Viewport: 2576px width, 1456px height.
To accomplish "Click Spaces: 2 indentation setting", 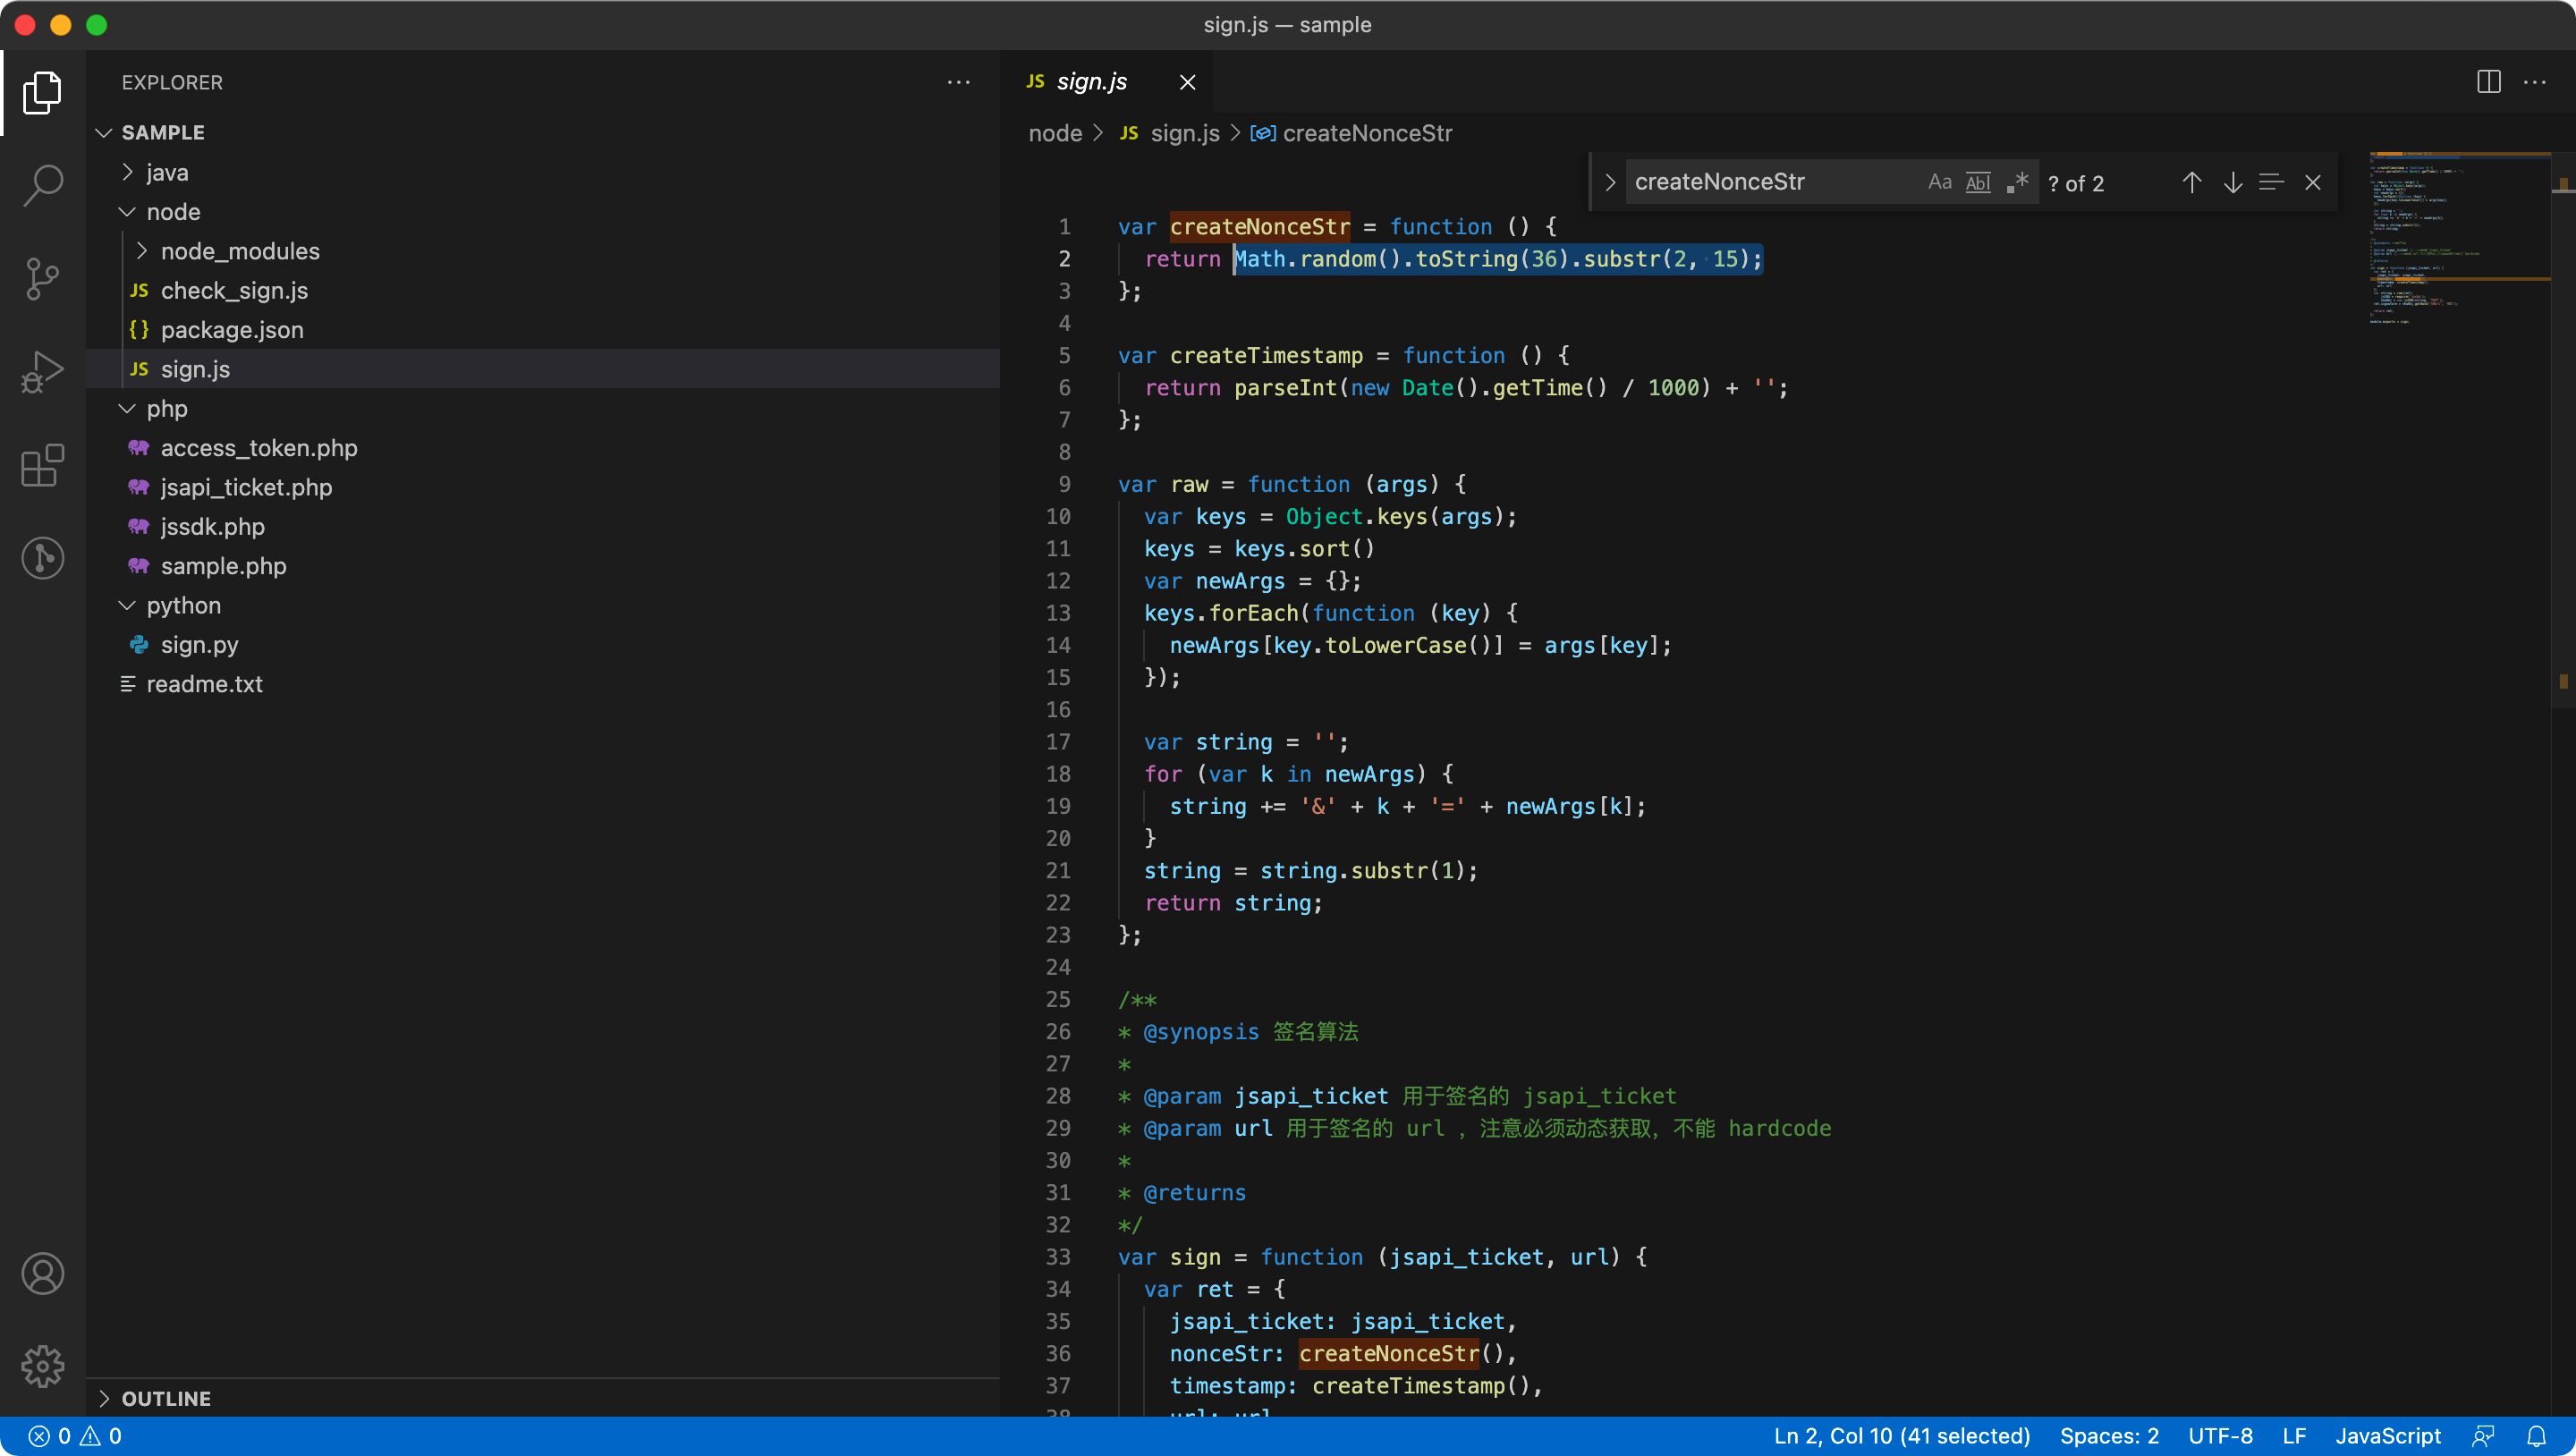I will [2108, 1436].
